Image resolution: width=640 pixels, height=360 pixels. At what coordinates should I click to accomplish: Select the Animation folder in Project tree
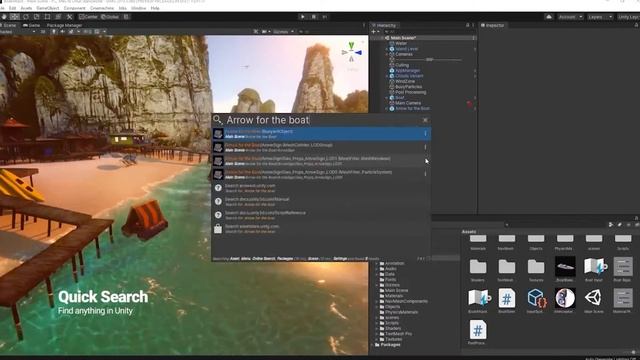394,263
